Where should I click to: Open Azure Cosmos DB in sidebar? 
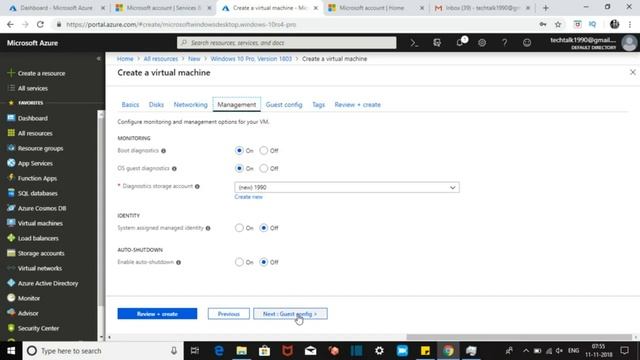tap(42, 208)
